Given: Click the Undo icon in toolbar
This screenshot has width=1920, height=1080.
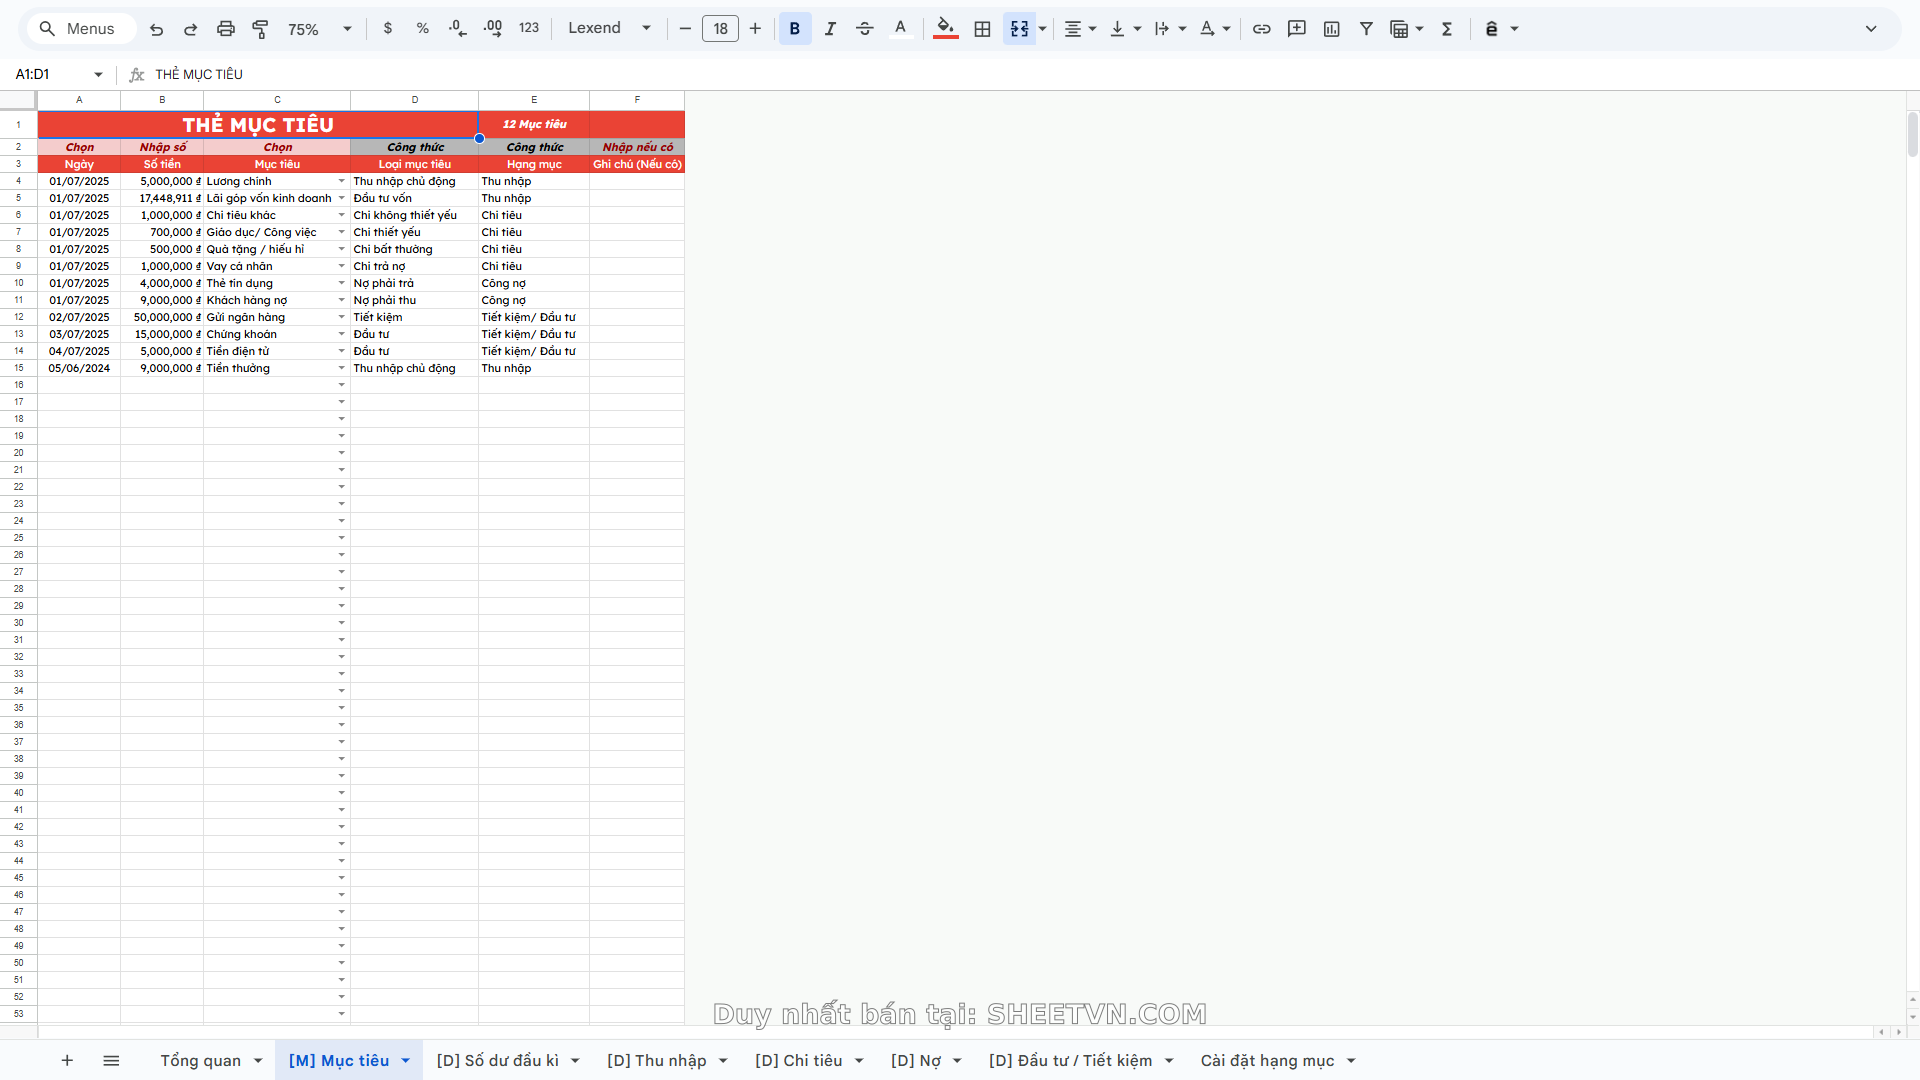Looking at the screenshot, I should [x=156, y=29].
